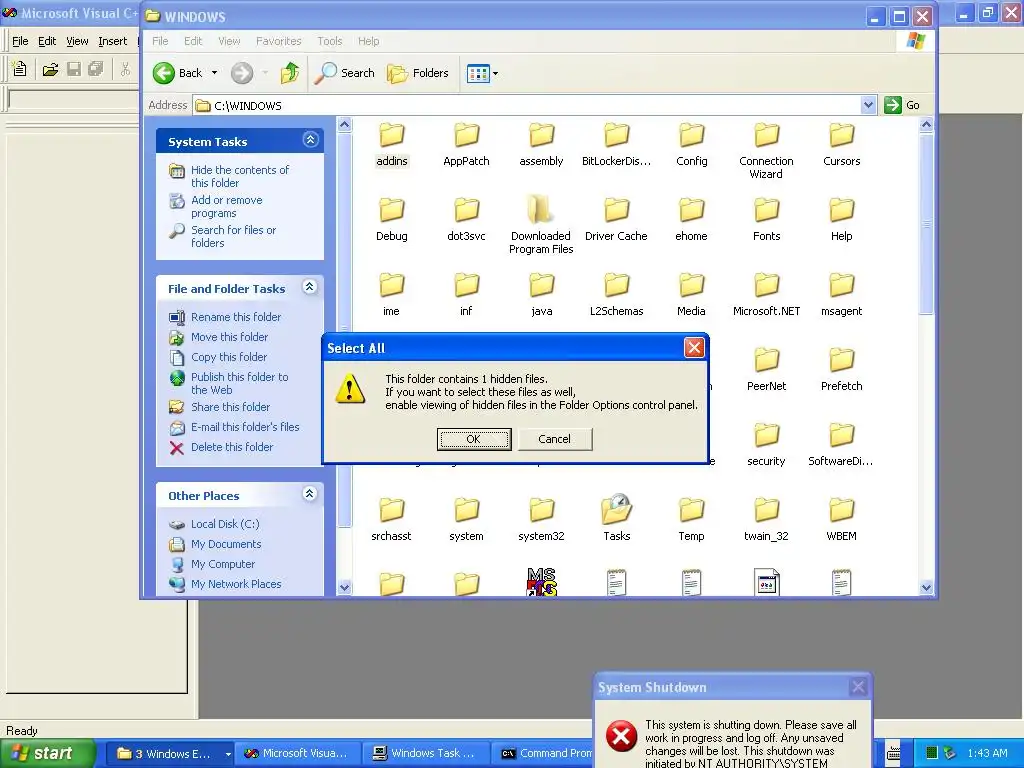Select the AppPatch folder icon

coord(466,136)
